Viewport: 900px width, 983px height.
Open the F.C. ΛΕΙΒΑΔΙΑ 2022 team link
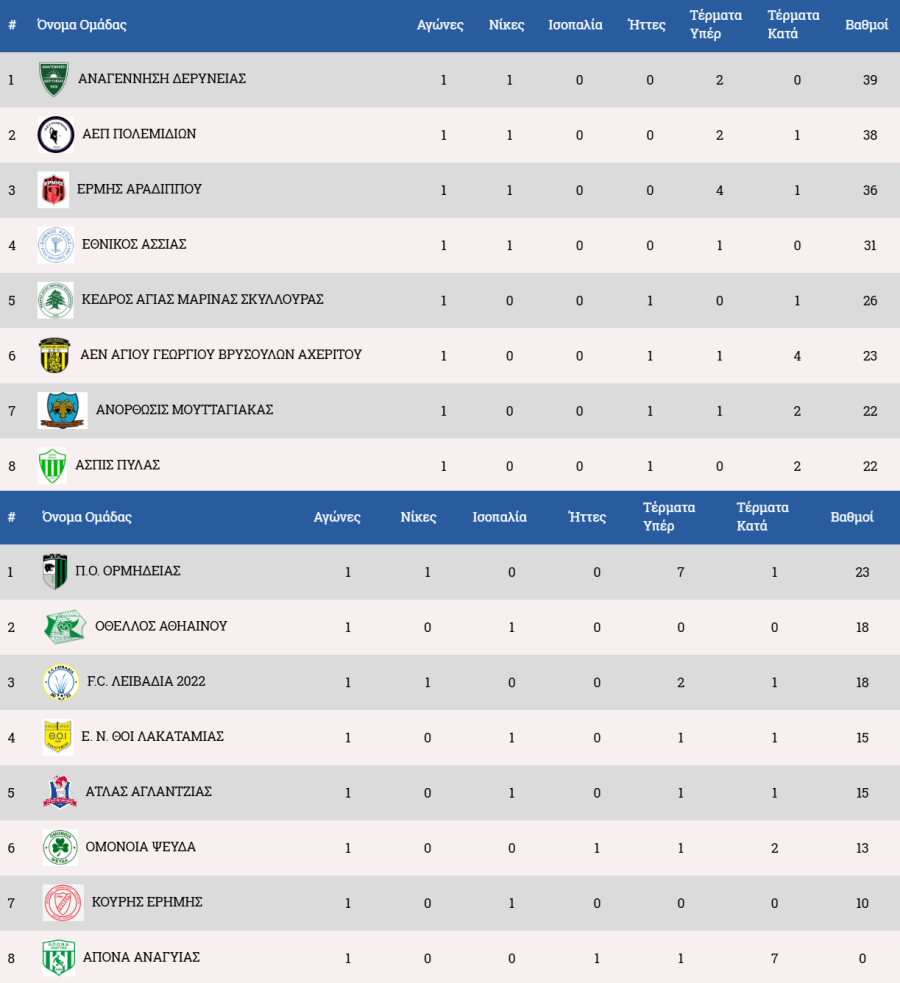[146, 681]
